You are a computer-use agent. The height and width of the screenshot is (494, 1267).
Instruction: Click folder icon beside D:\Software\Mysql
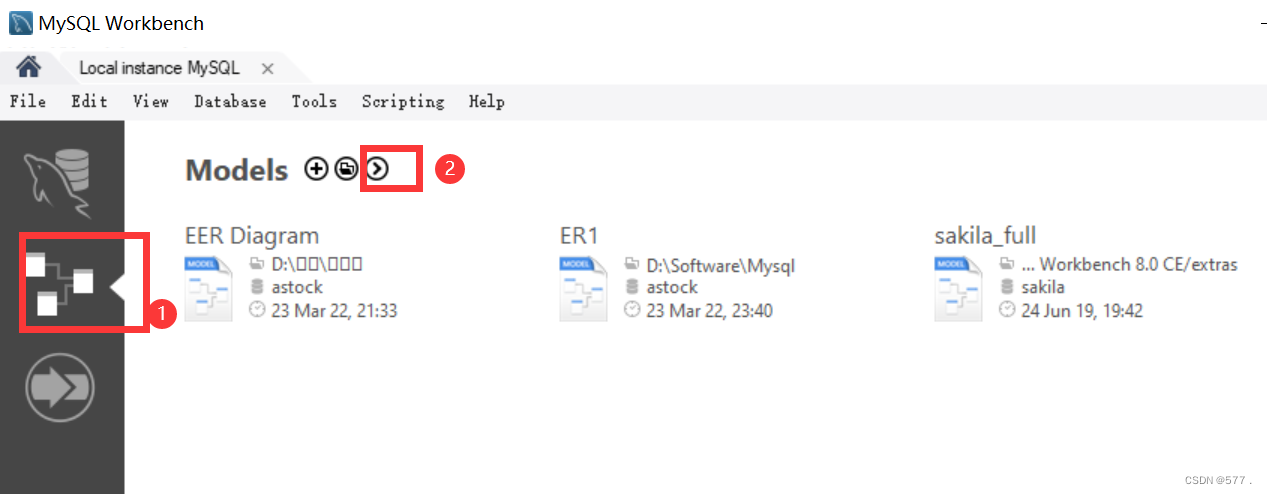click(631, 264)
